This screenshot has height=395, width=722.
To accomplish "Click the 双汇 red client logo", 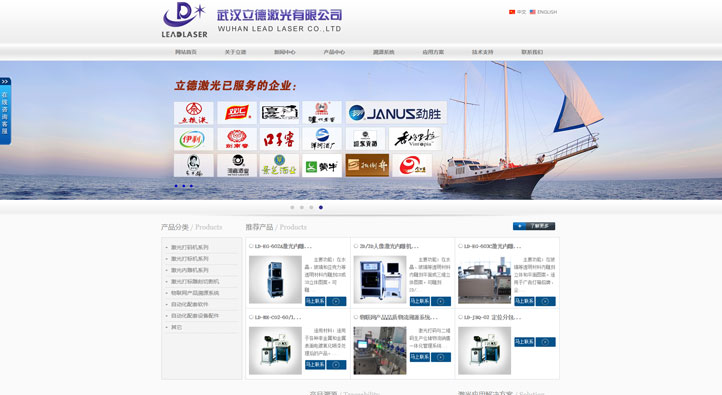I will pos(237,113).
